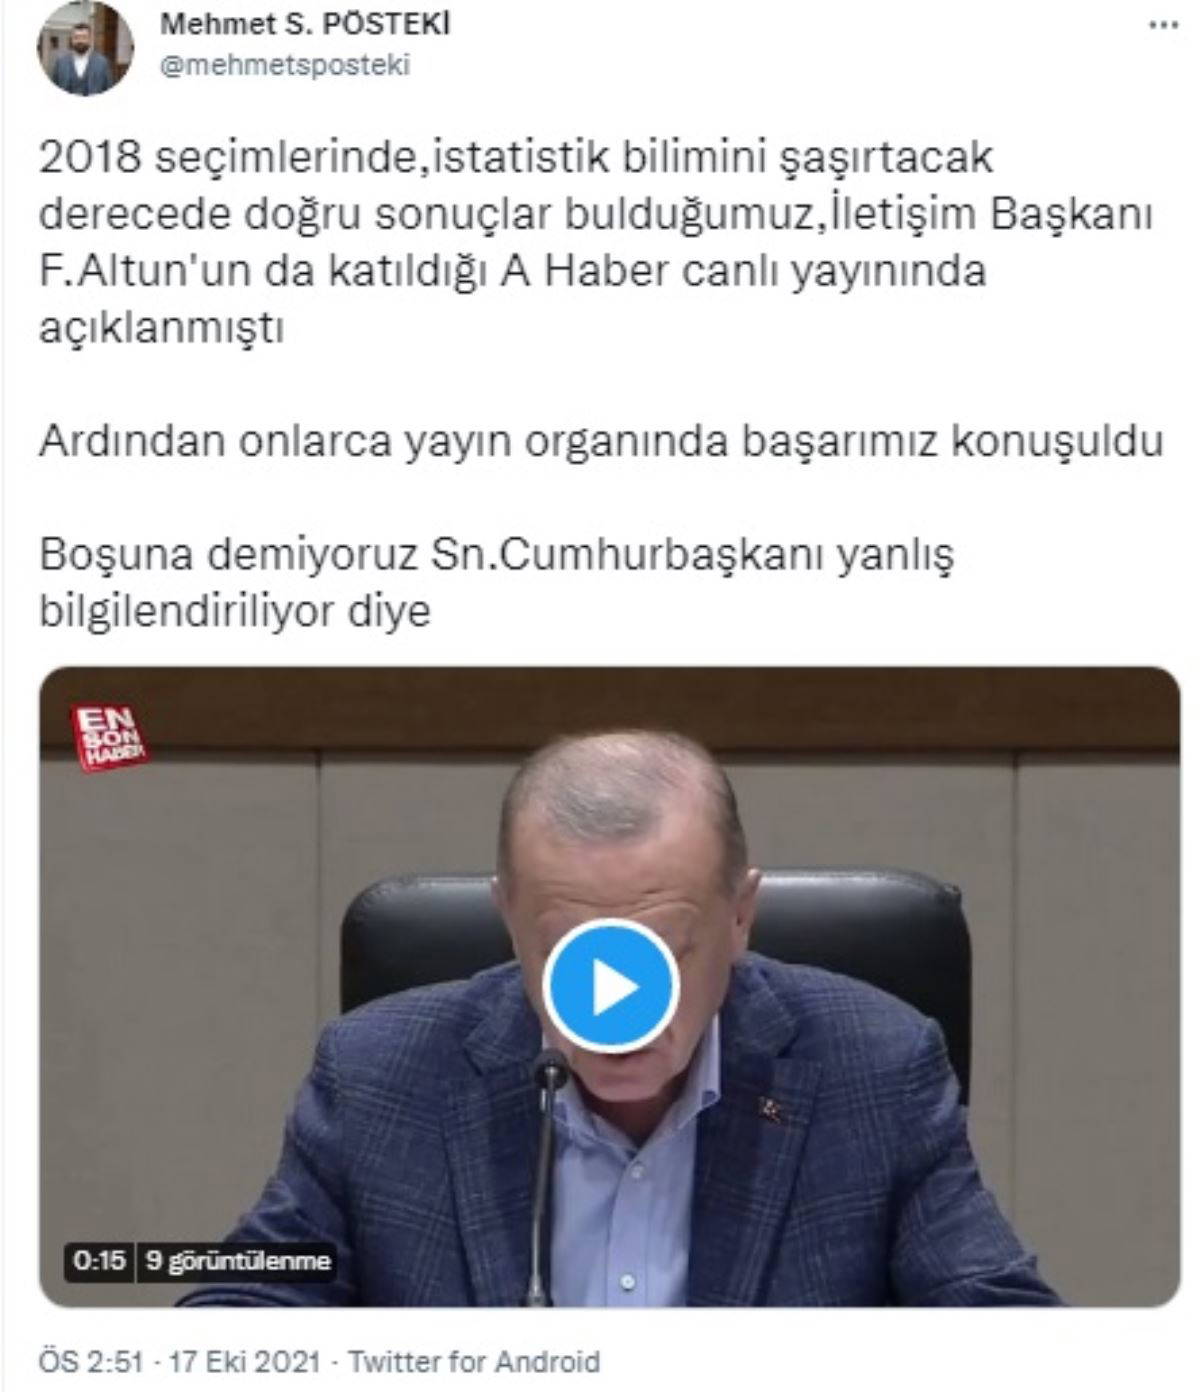Click the display name Mehmet S. PÖSTEKİ
This screenshot has width=1200, height=1392.
click(x=306, y=24)
